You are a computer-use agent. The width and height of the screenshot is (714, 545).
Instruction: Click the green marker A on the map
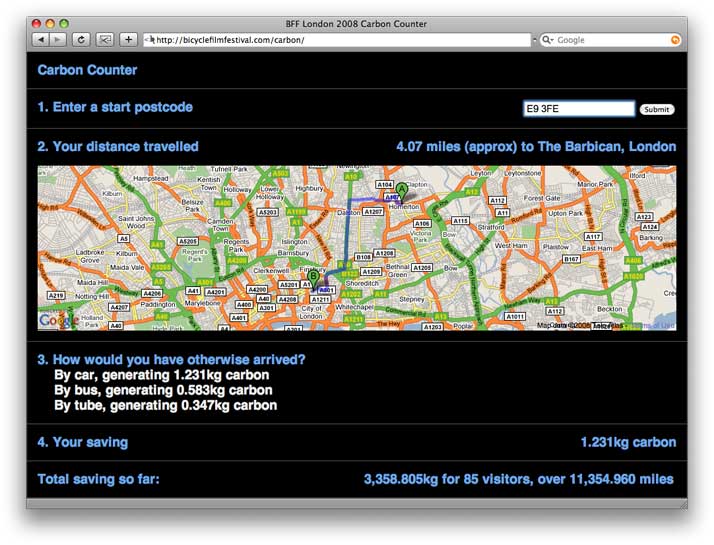402,189
